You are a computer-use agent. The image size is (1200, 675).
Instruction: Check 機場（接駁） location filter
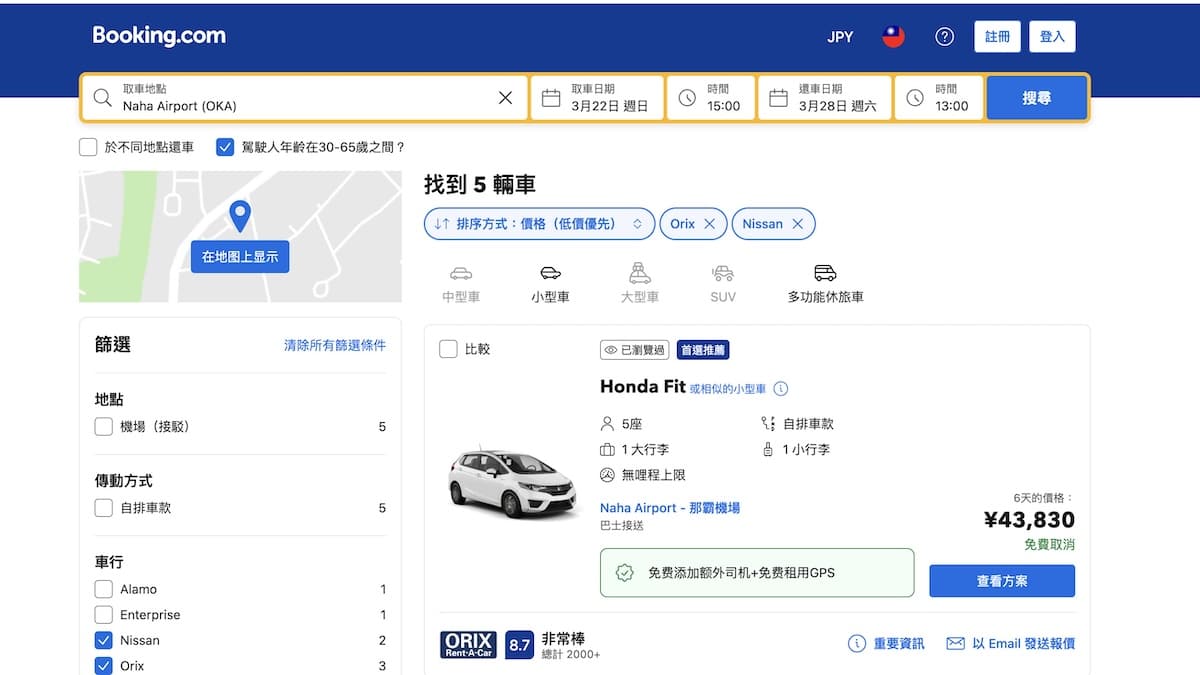pyautogui.click(x=103, y=427)
